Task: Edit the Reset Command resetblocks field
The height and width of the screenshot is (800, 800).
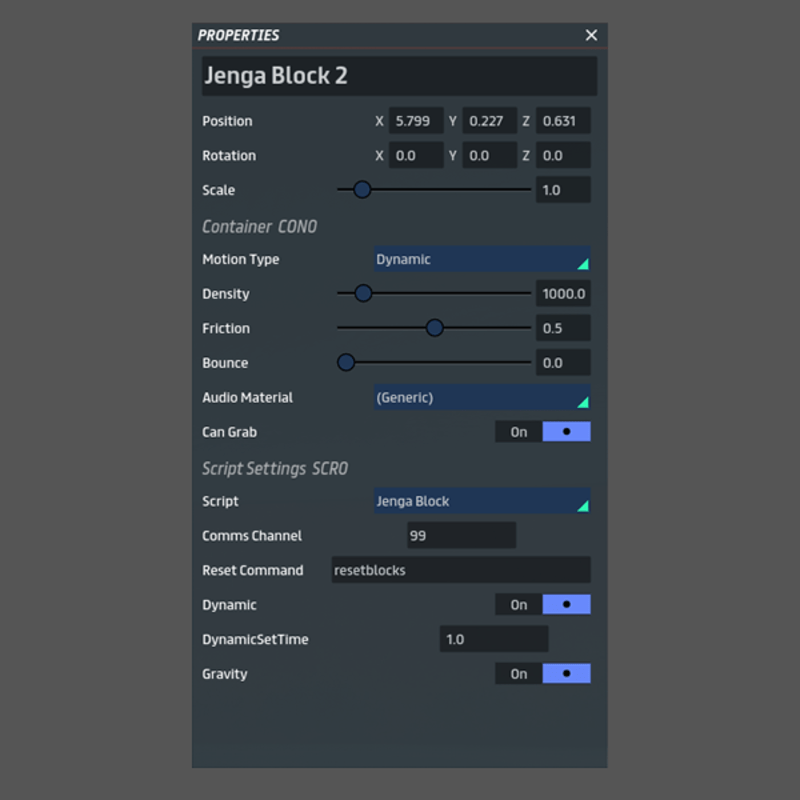Action: [x=460, y=570]
